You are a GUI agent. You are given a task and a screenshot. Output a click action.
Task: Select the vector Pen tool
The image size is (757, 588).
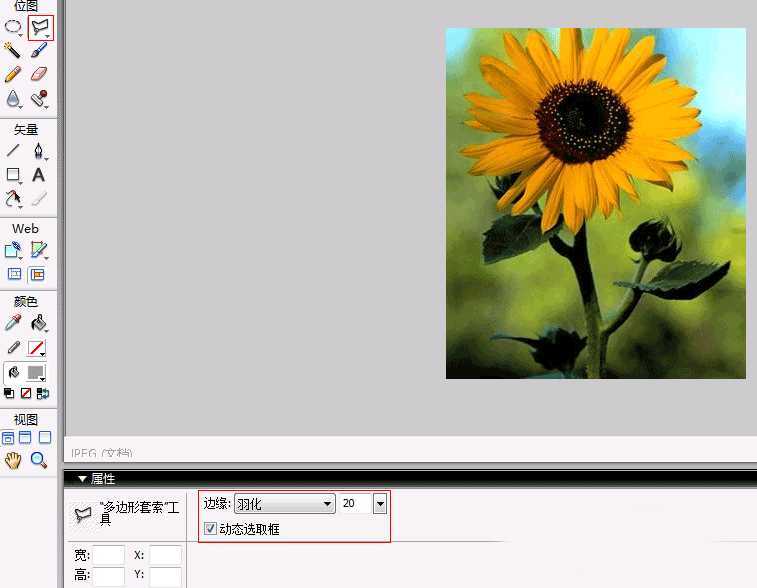(x=39, y=151)
